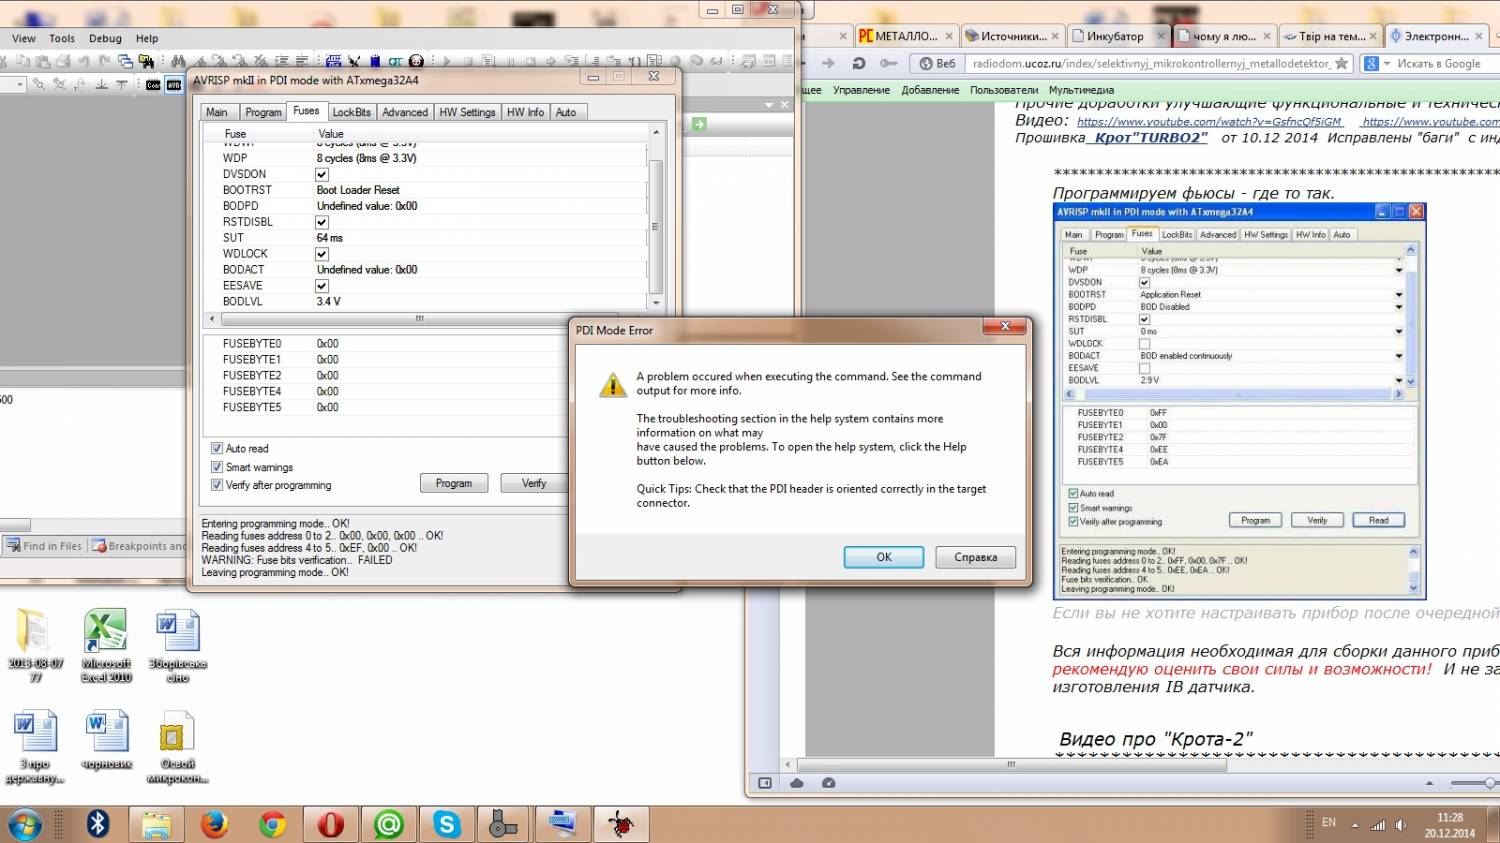The image size is (1500, 843).
Task: Toggle the DVSDON fuse checkbox
Action: tap(322, 174)
